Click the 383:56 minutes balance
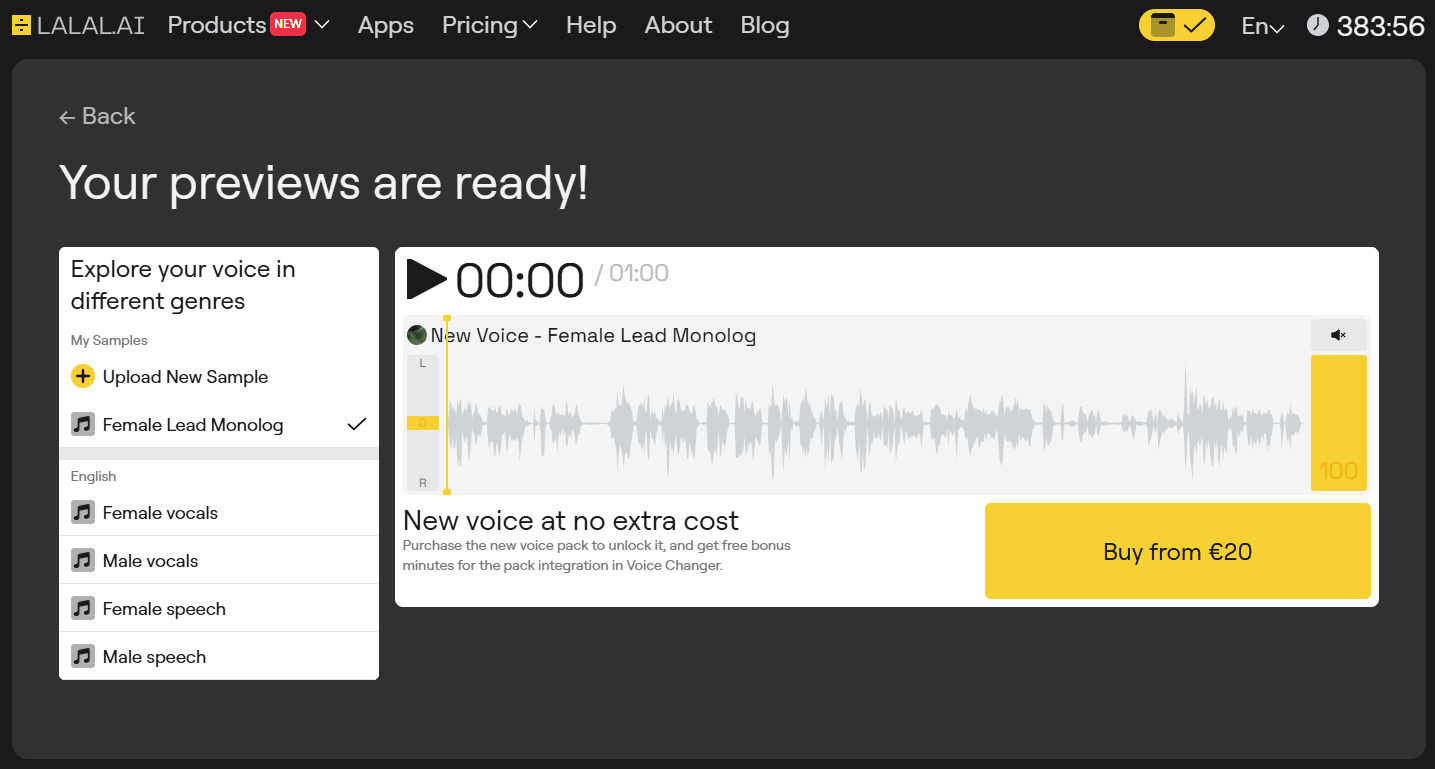The image size is (1435, 769). pyautogui.click(x=1380, y=26)
